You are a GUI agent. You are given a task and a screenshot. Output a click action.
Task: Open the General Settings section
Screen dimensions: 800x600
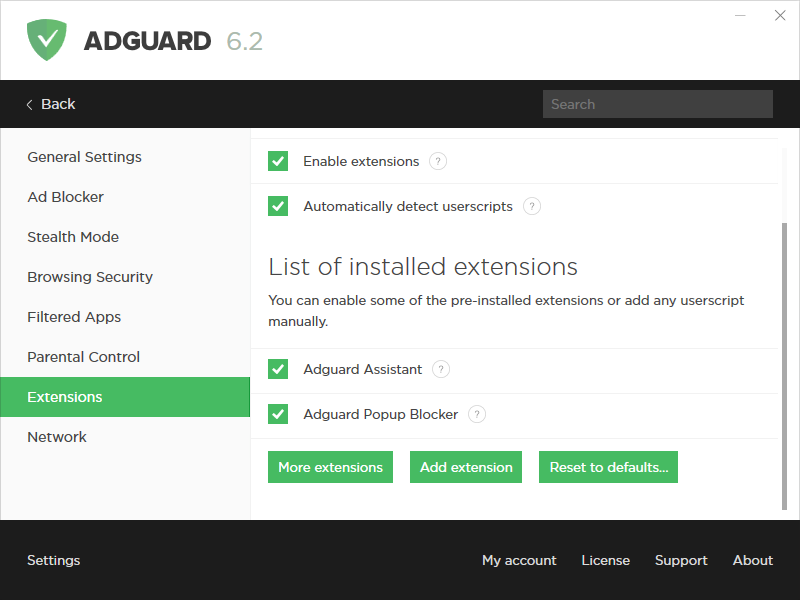coord(84,157)
